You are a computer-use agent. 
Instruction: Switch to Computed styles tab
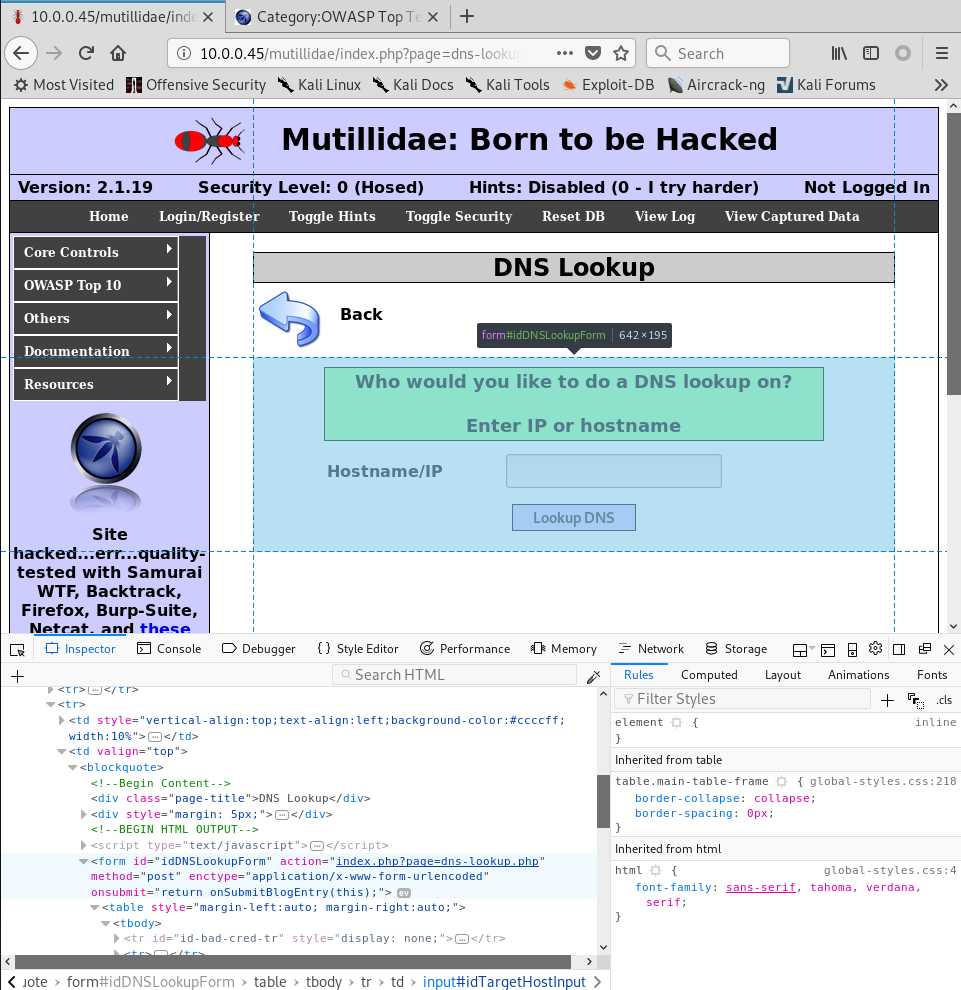point(709,674)
